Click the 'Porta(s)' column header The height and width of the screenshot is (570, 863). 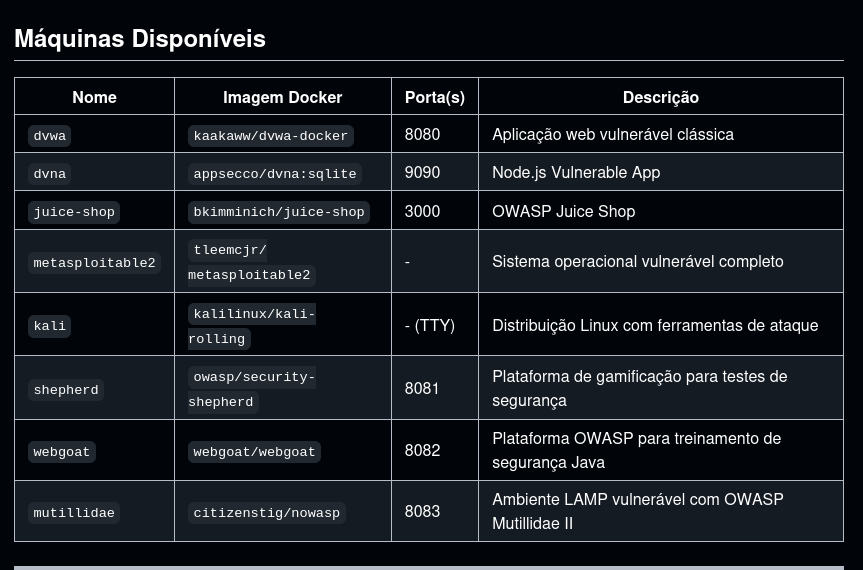434,97
